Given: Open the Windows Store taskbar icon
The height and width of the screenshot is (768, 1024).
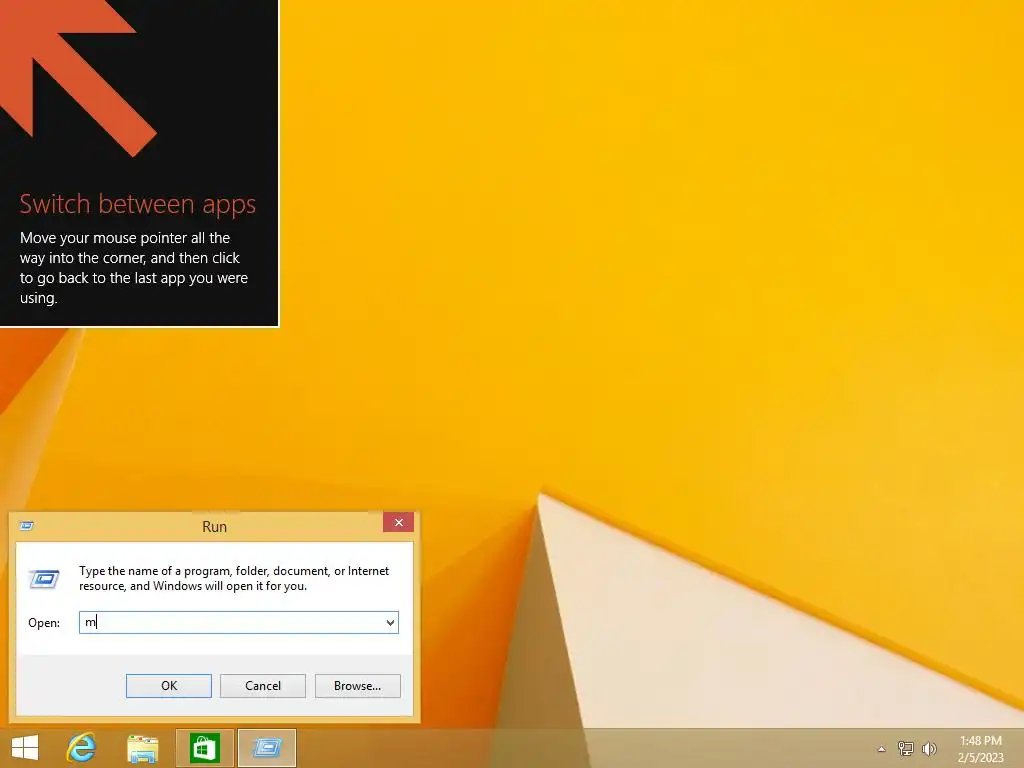Looking at the screenshot, I should [204, 748].
